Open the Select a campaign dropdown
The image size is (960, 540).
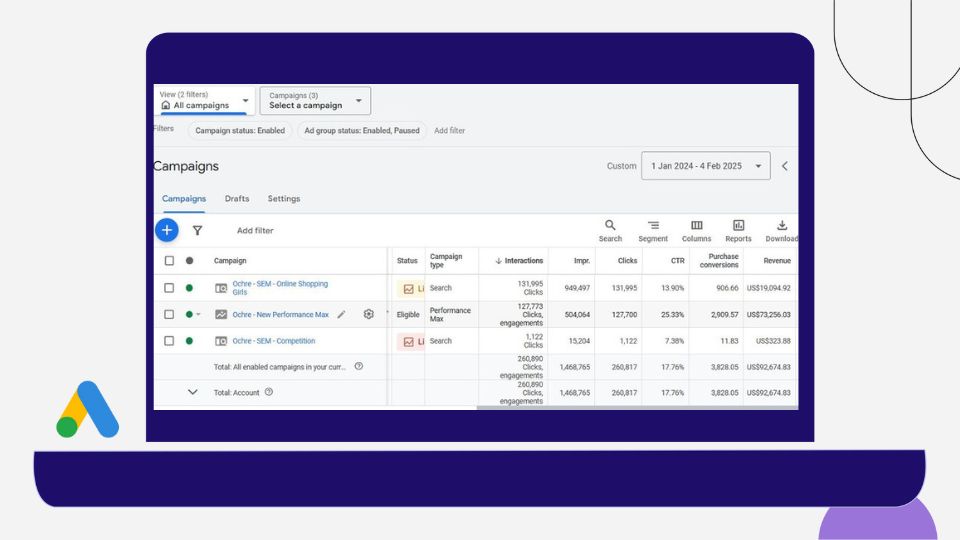315,100
